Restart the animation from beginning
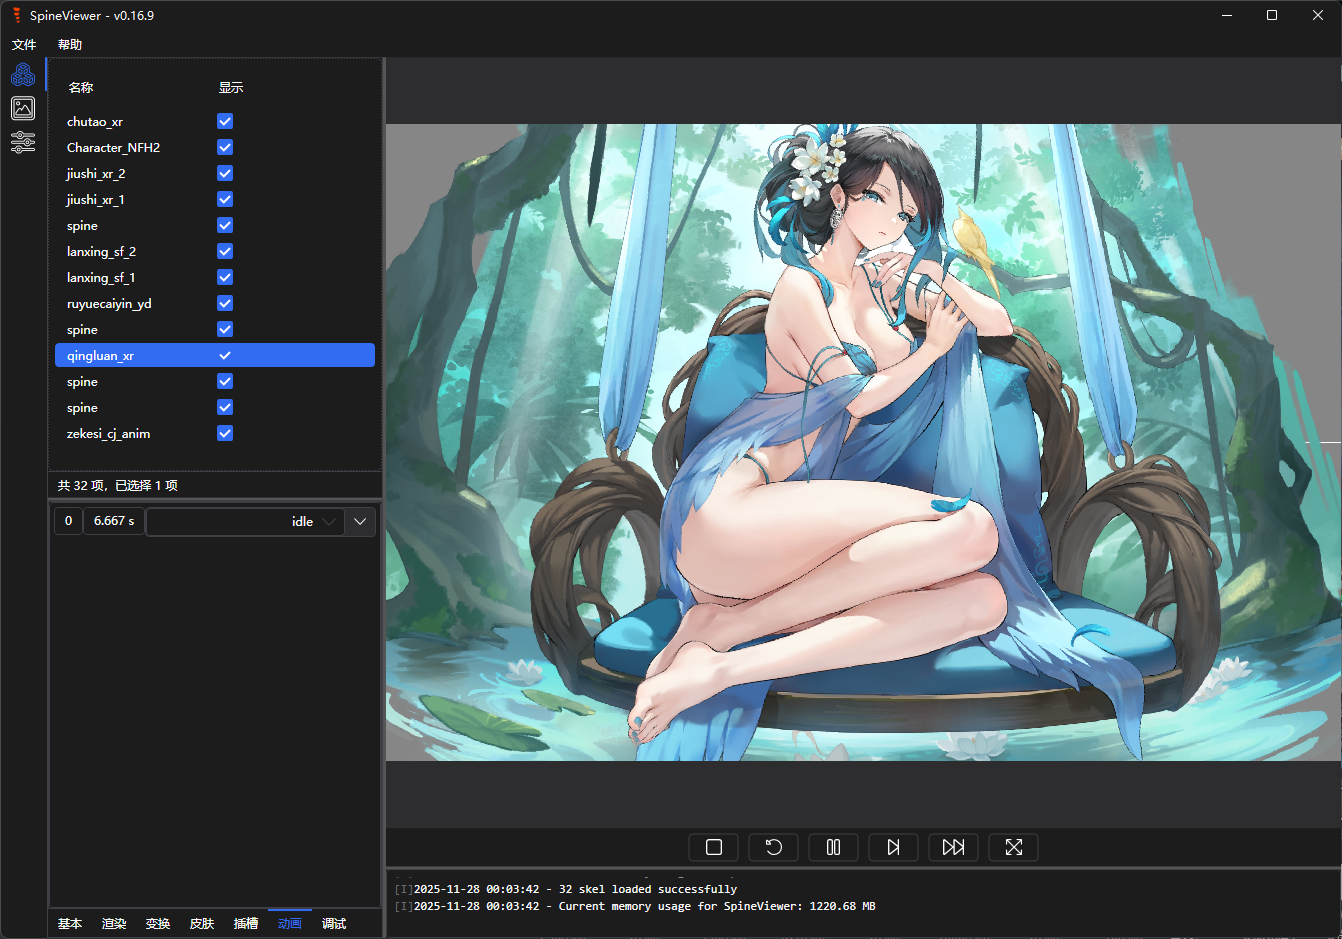The image size is (1342, 939). (774, 847)
